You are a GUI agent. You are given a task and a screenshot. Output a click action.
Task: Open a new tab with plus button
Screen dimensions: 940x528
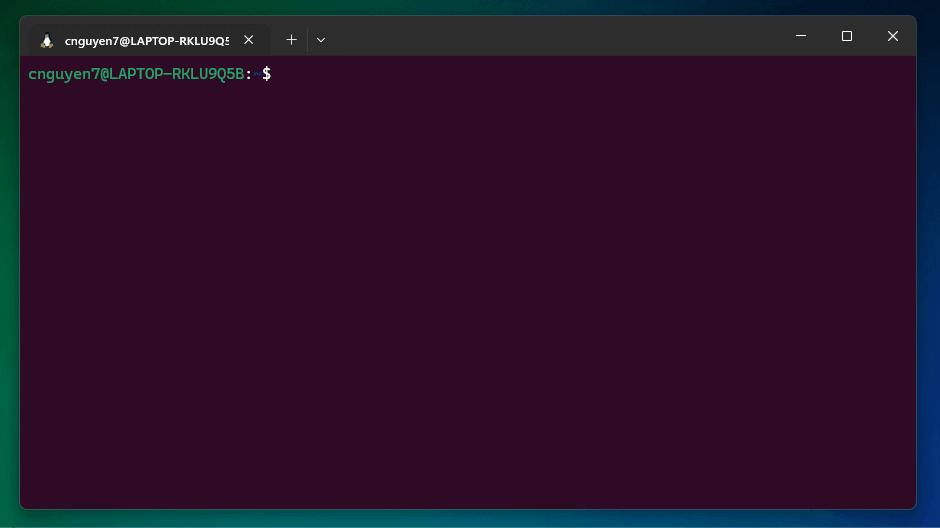[291, 40]
